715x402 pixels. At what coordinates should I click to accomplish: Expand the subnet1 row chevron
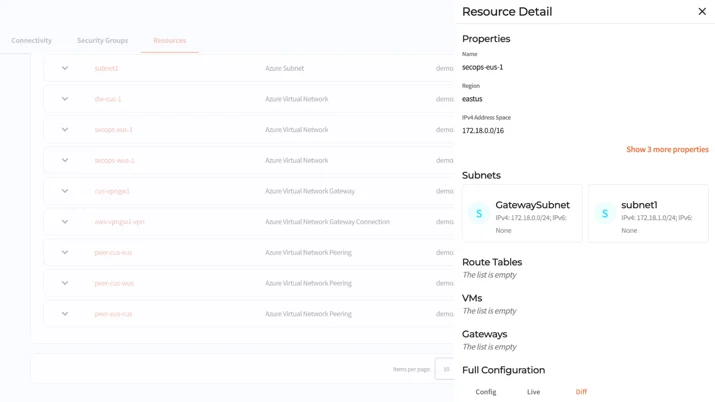[65, 68]
